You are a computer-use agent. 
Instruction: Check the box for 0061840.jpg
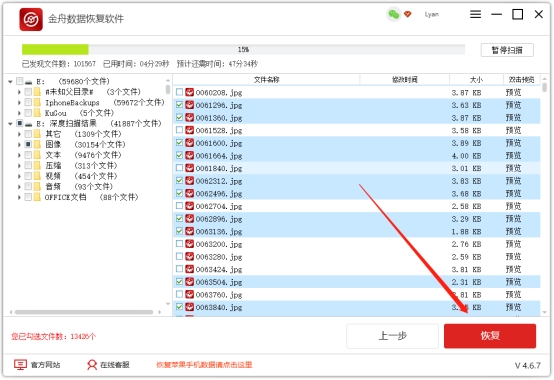point(179,168)
